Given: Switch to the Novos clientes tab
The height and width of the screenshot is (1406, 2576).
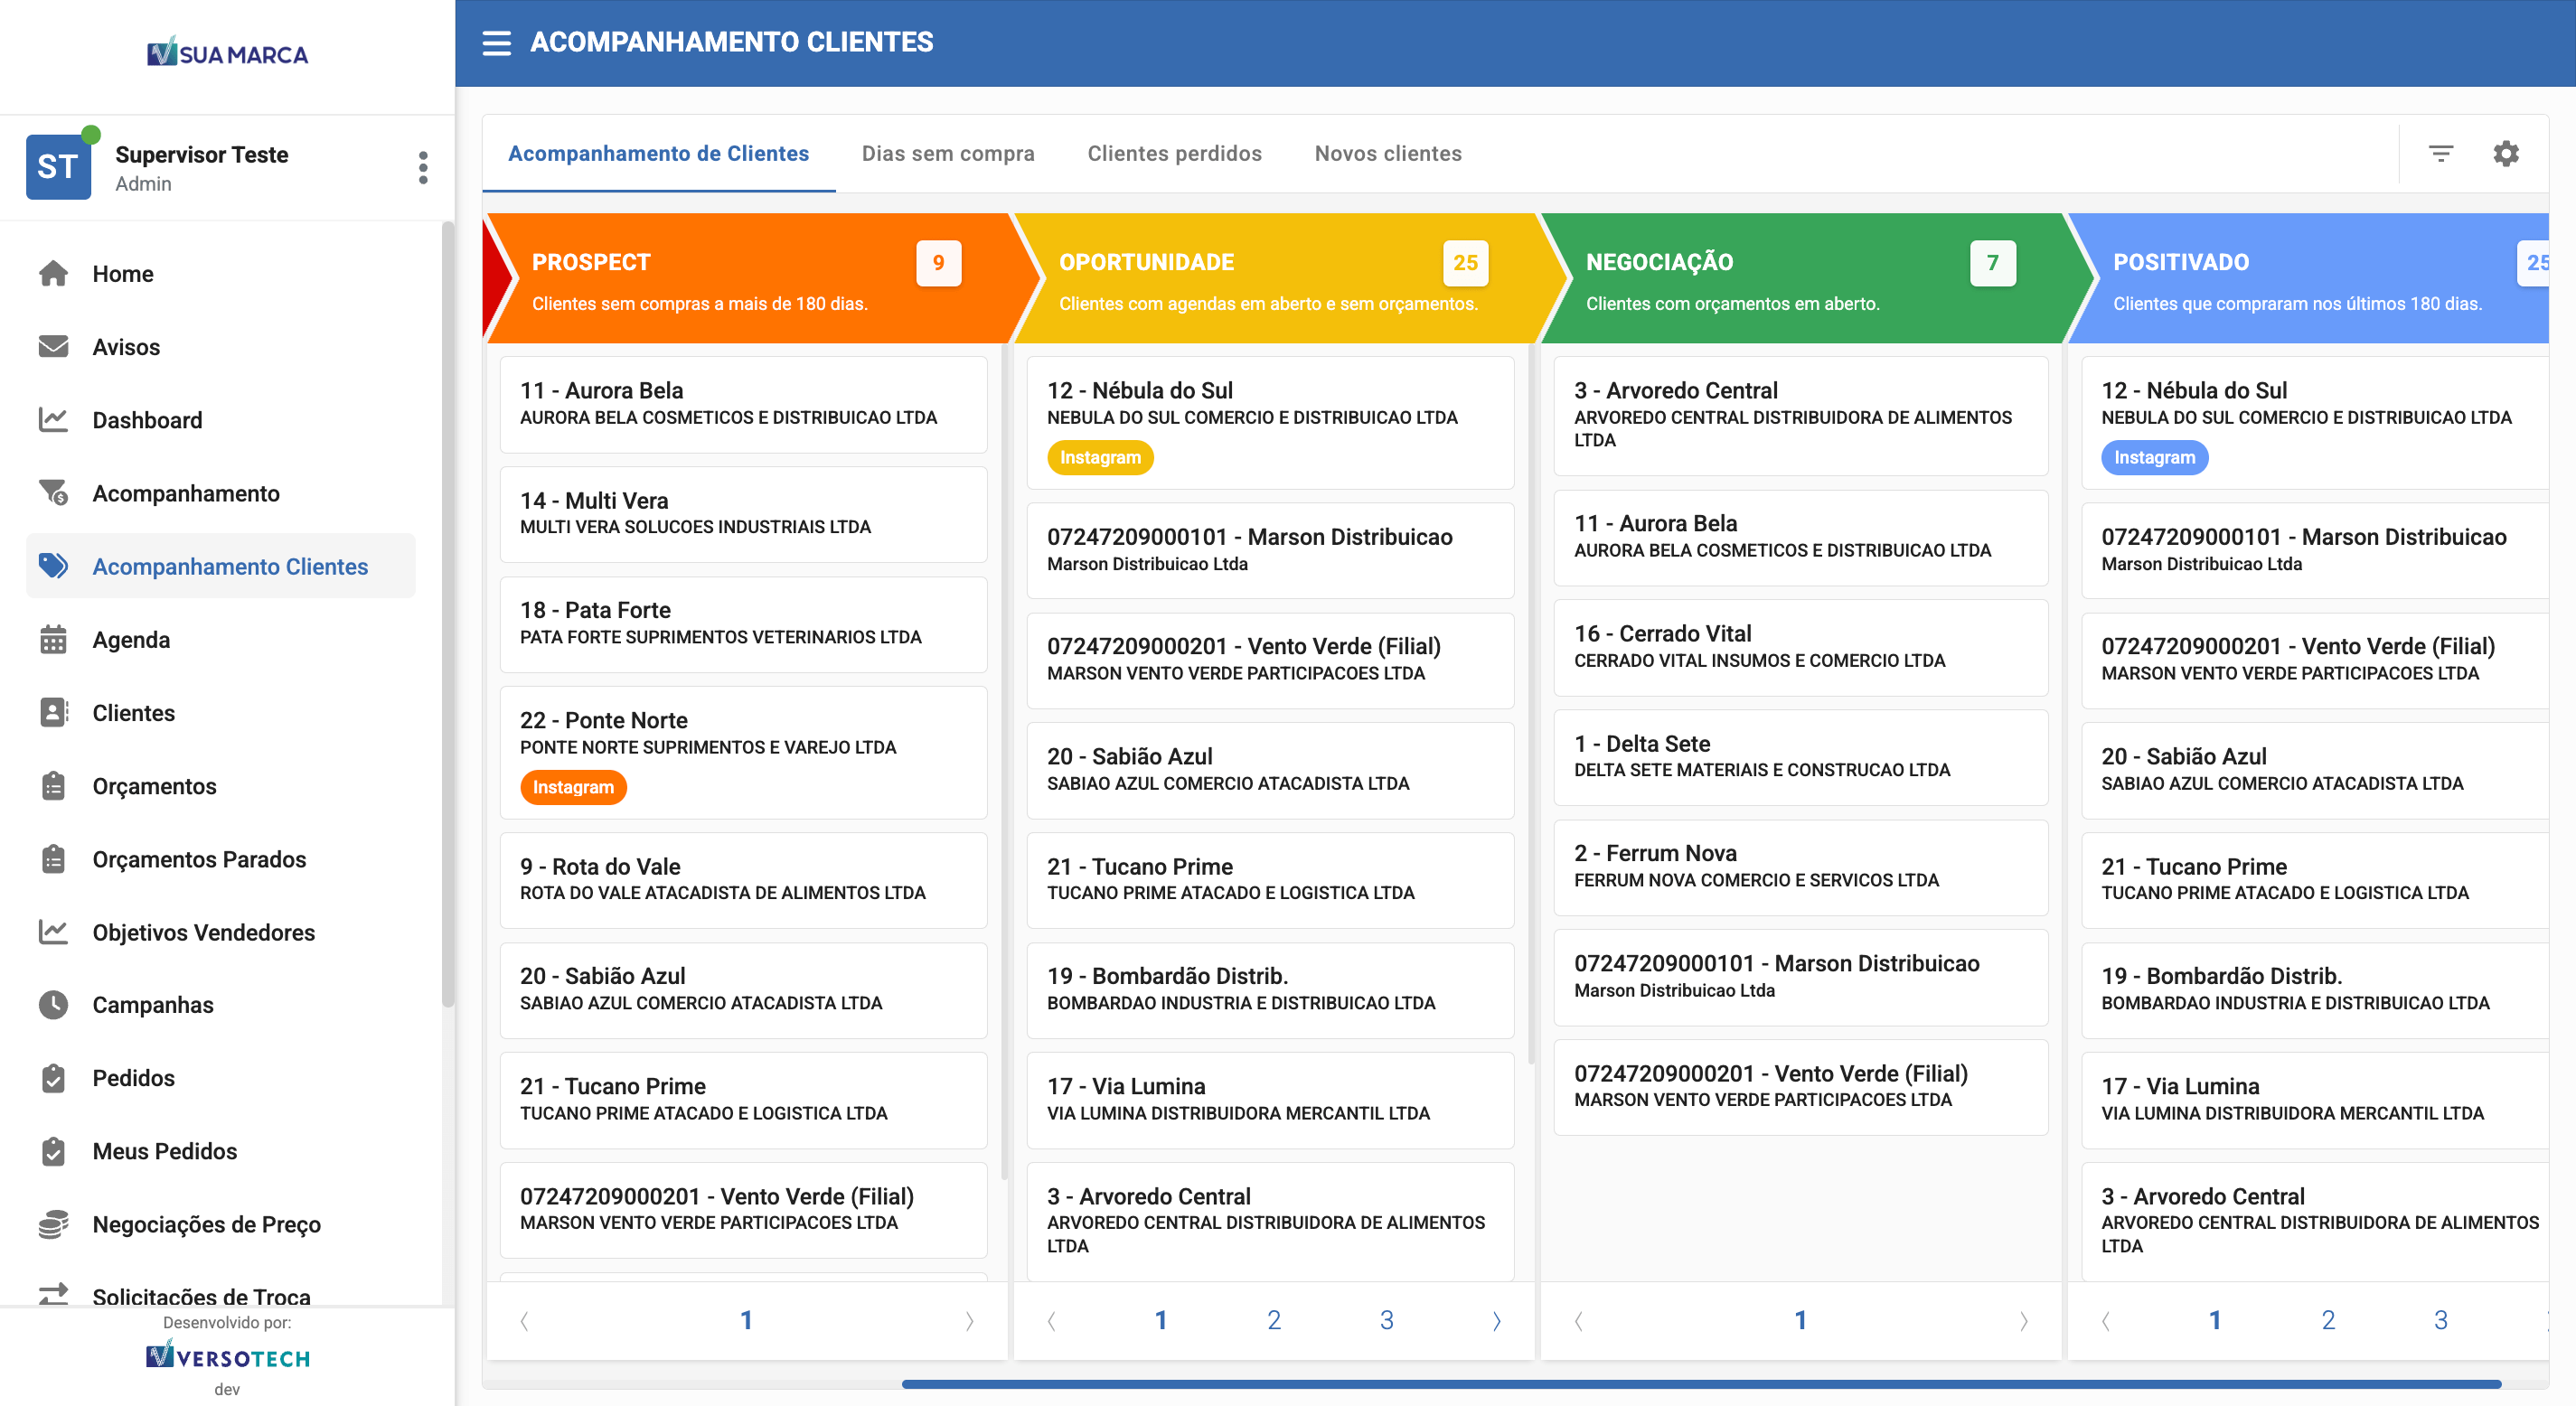Looking at the screenshot, I should click(x=1388, y=153).
